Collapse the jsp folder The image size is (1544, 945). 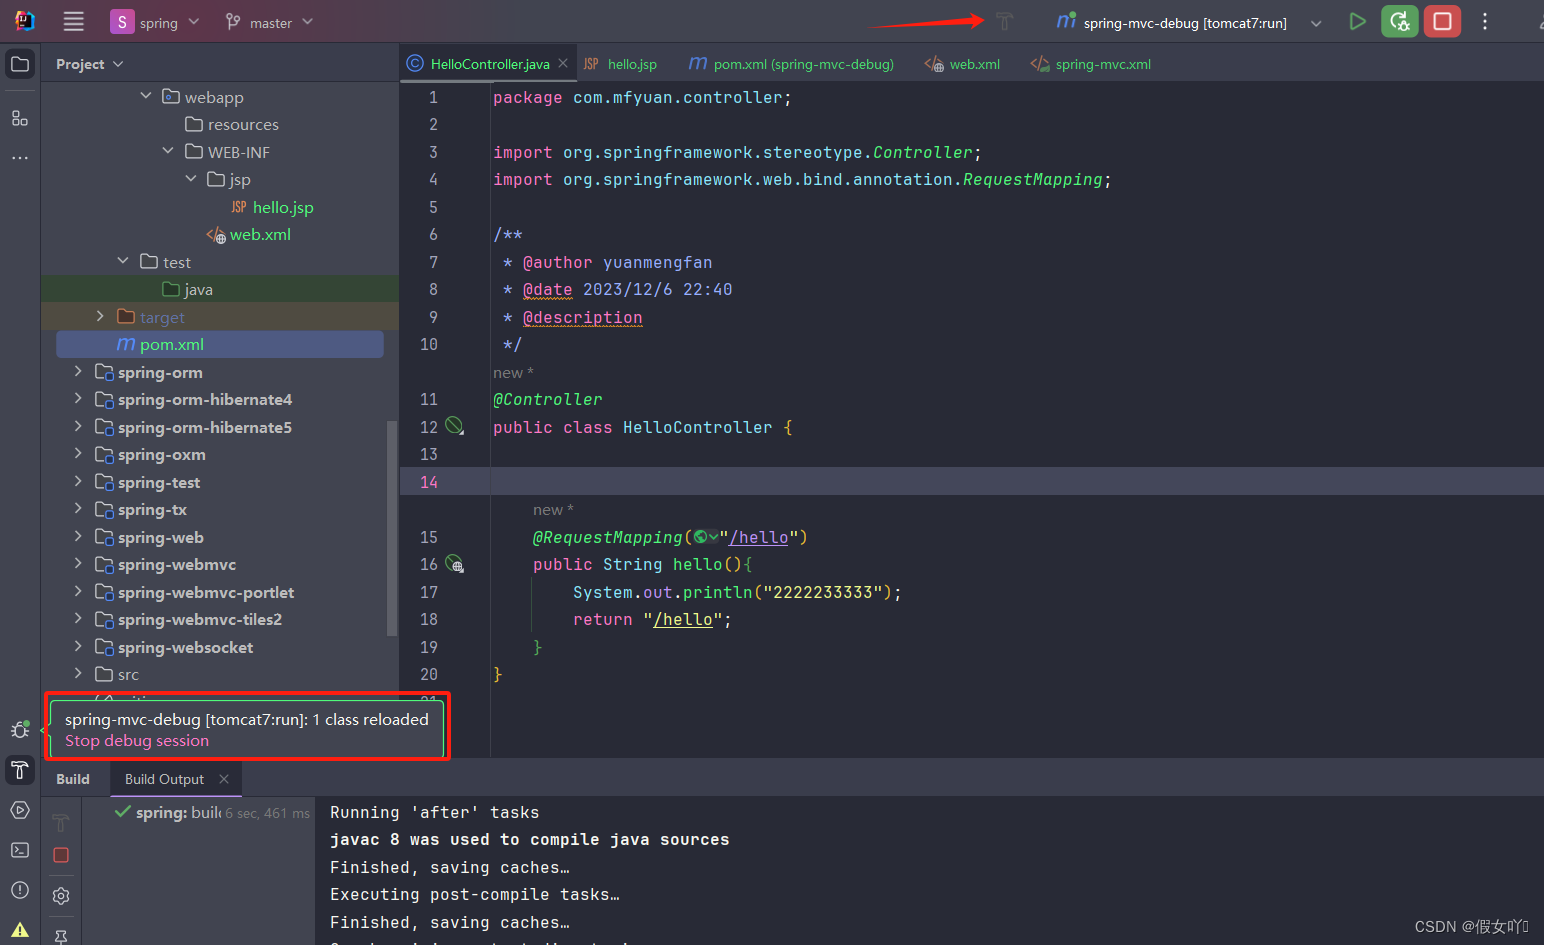(x=191, y=178)
